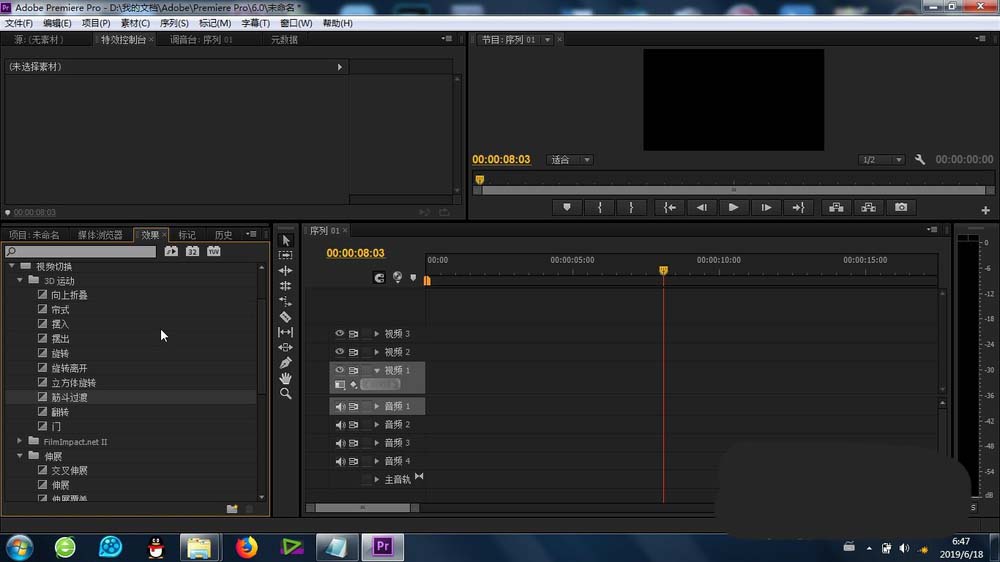Expand the FilmImpact.net II folder
Viewport: 1000px width, 562px height.
tap(20, 441)
